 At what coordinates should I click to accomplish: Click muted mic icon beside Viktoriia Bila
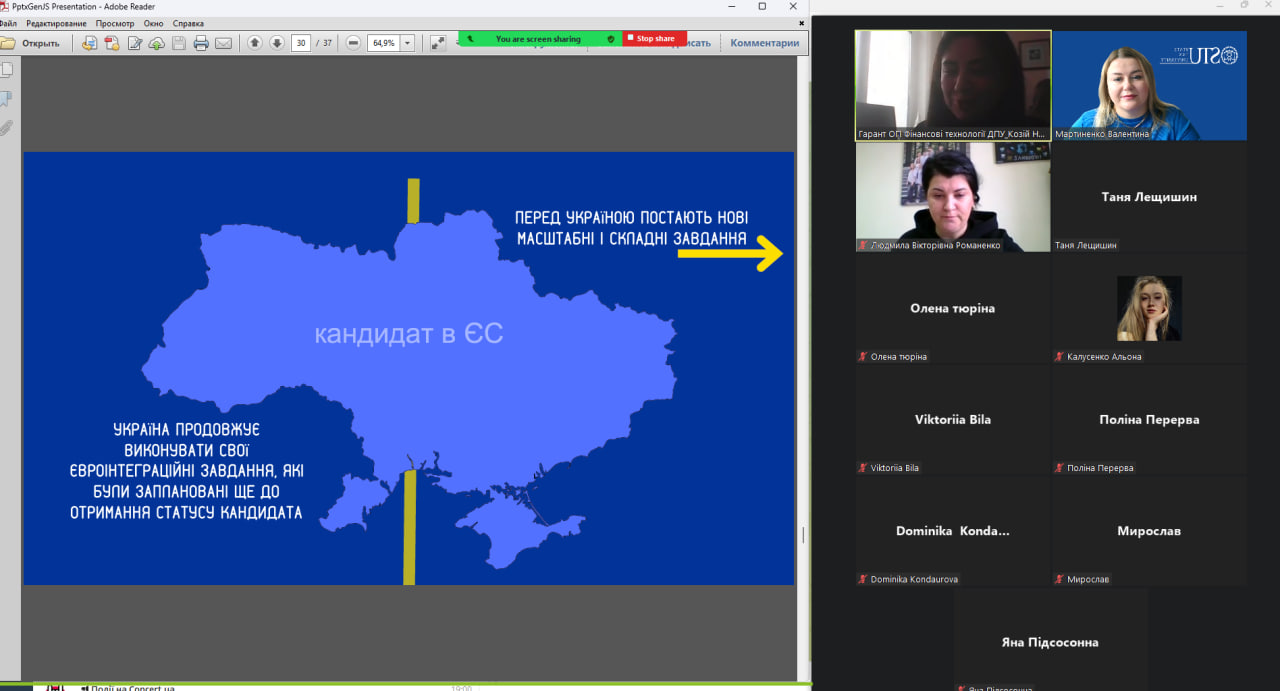pyautogui.click(x=862, y=468)
